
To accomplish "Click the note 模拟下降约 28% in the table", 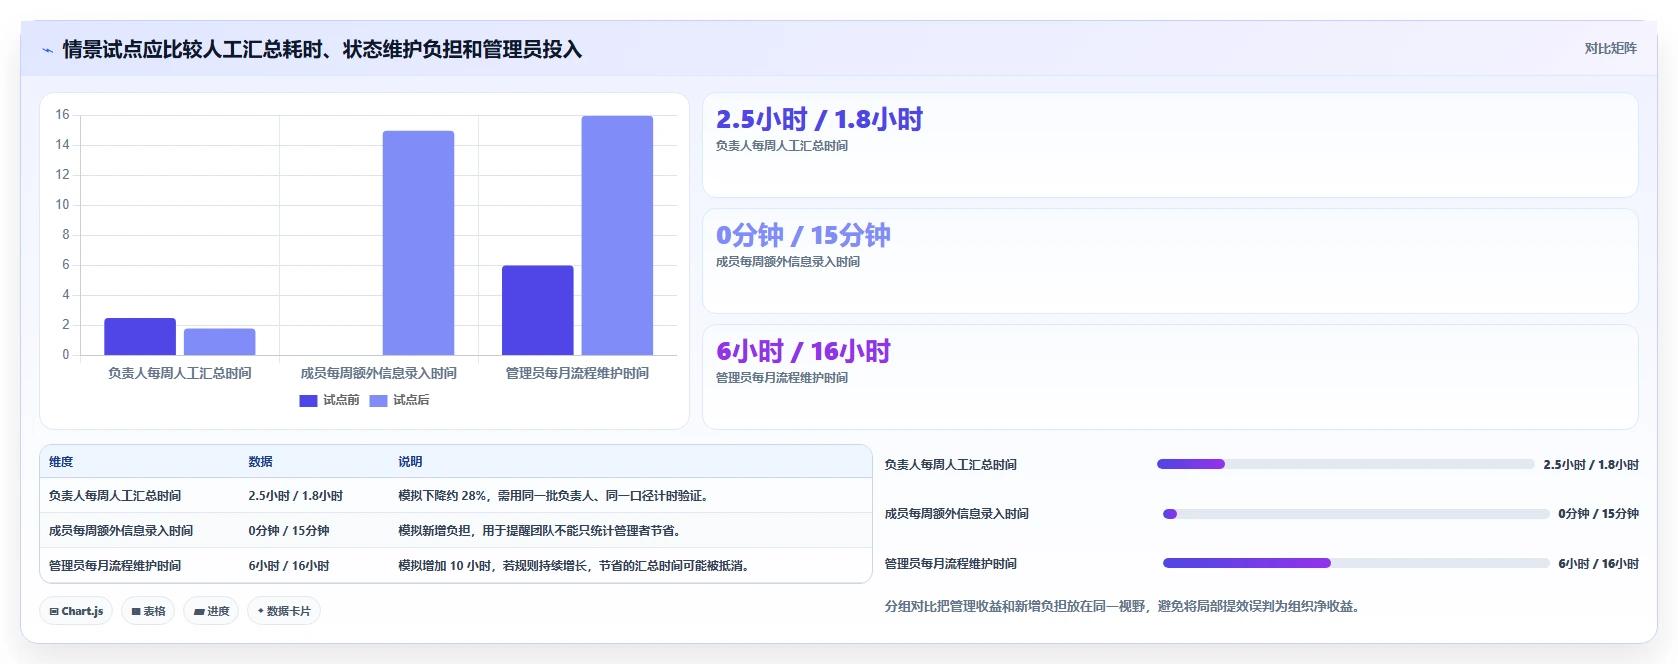I will click(553, 496).
